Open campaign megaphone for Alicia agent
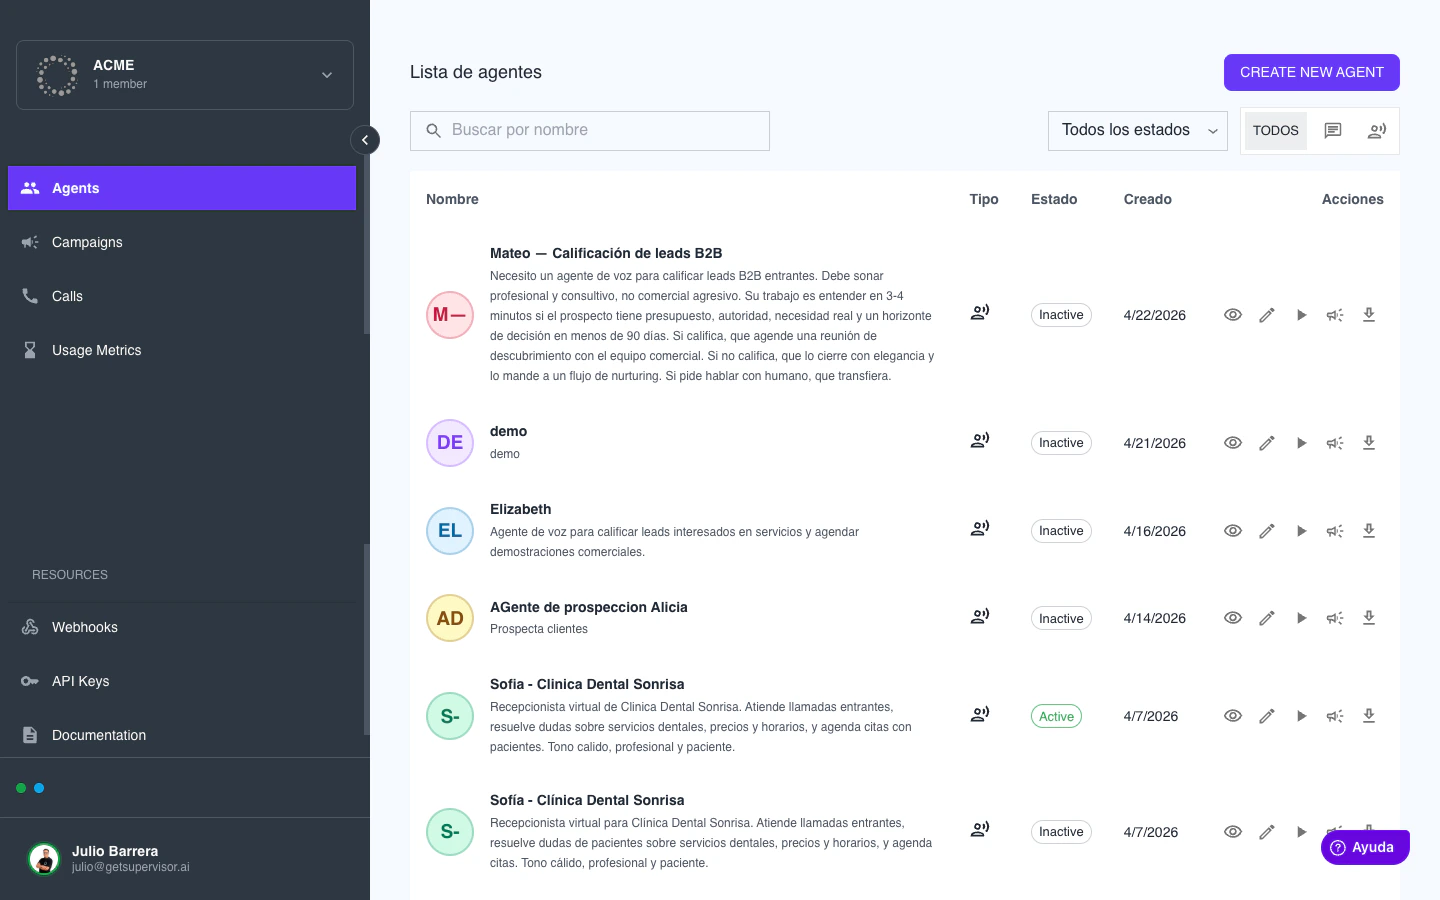 tap(1335, 618)
